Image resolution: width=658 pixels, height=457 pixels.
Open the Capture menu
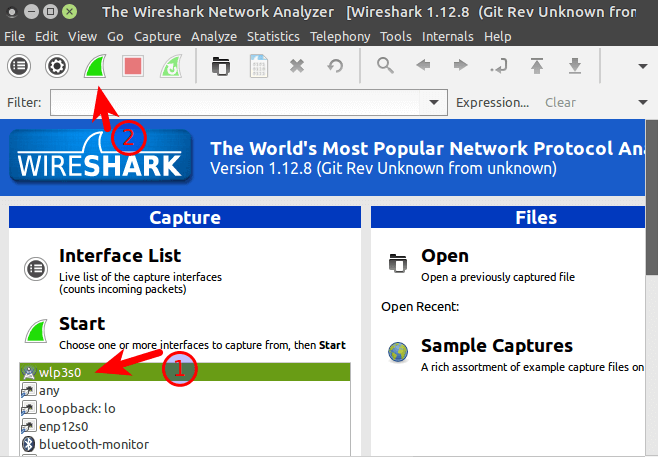[x=157, y=36]
